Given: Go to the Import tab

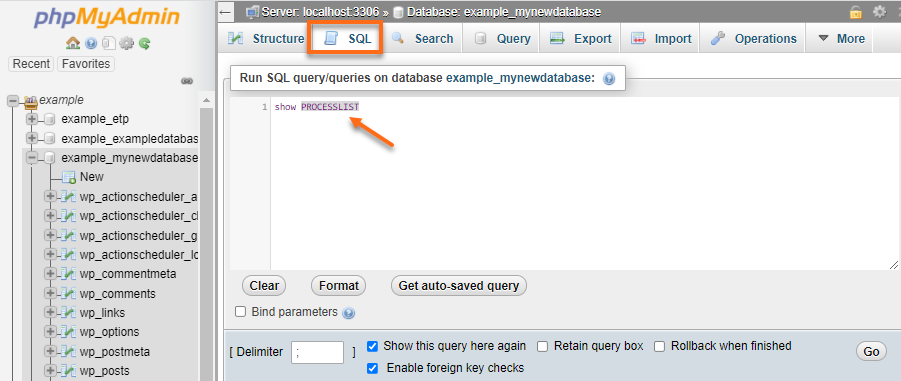Looking at the screenshot, I should pos(660,39).
